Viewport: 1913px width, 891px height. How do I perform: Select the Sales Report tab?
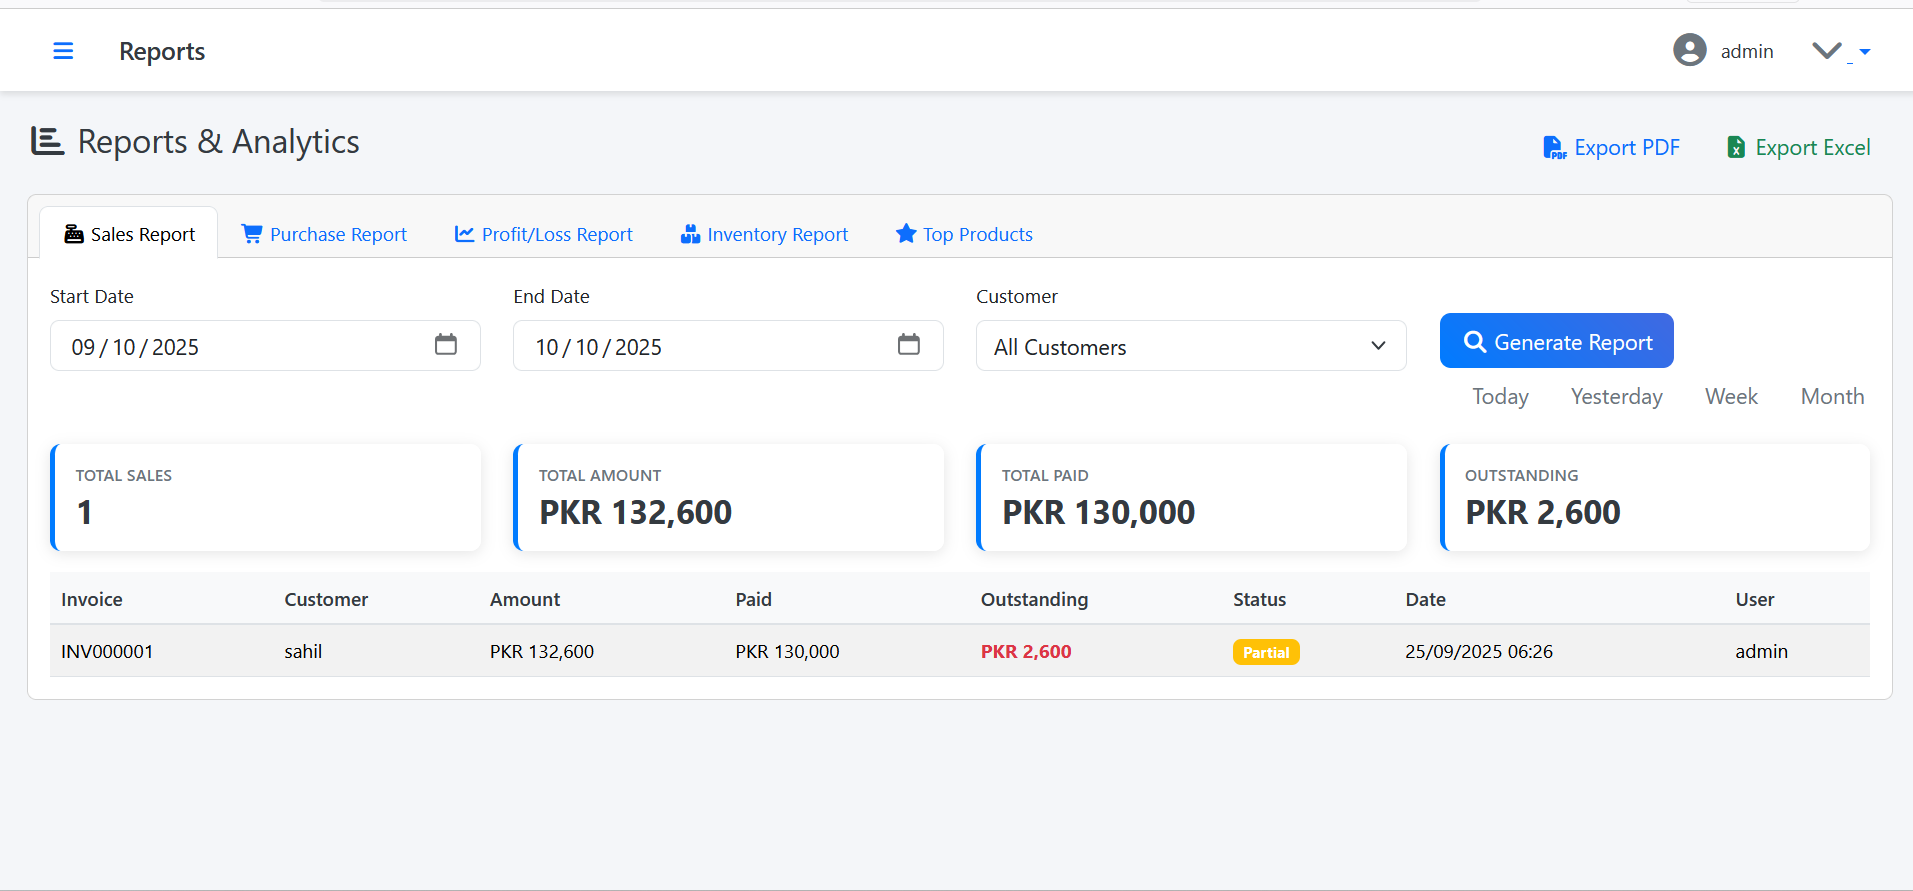pos(130,234)
